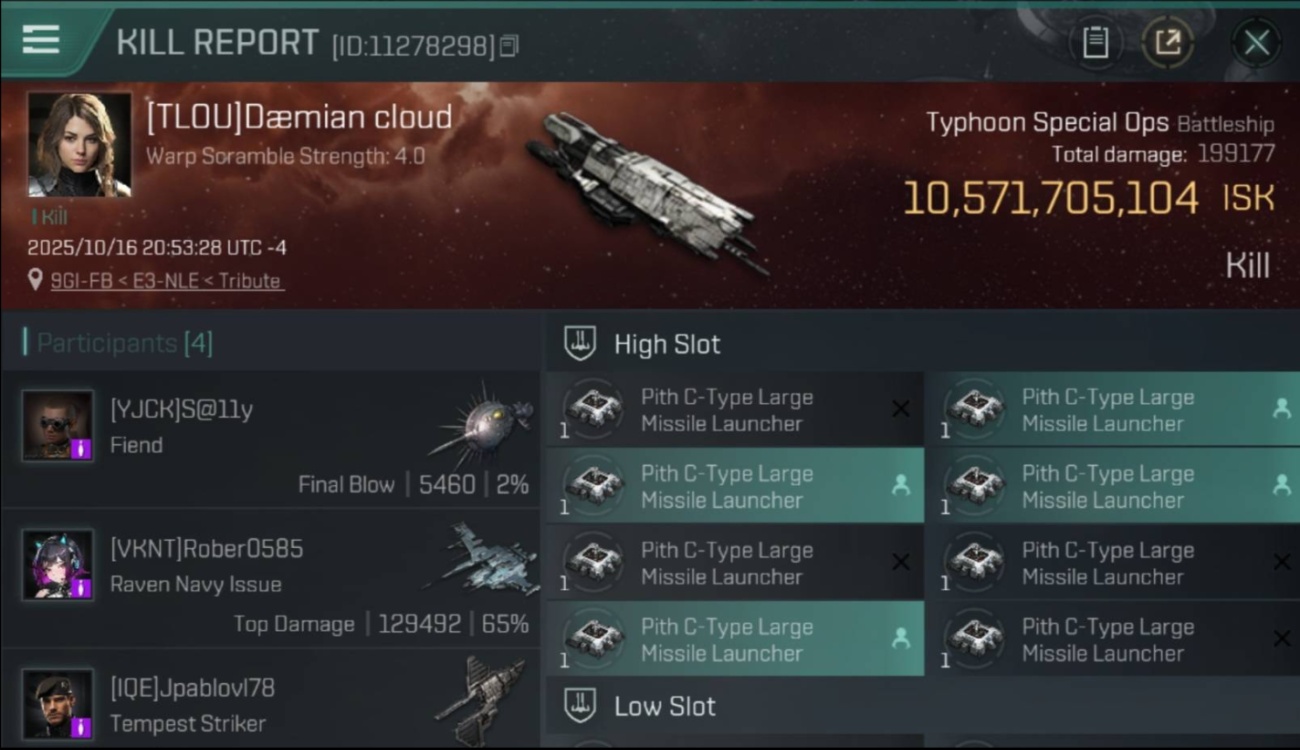Click the X marker on bottom-right launcher

click(x=1281, y=639)
